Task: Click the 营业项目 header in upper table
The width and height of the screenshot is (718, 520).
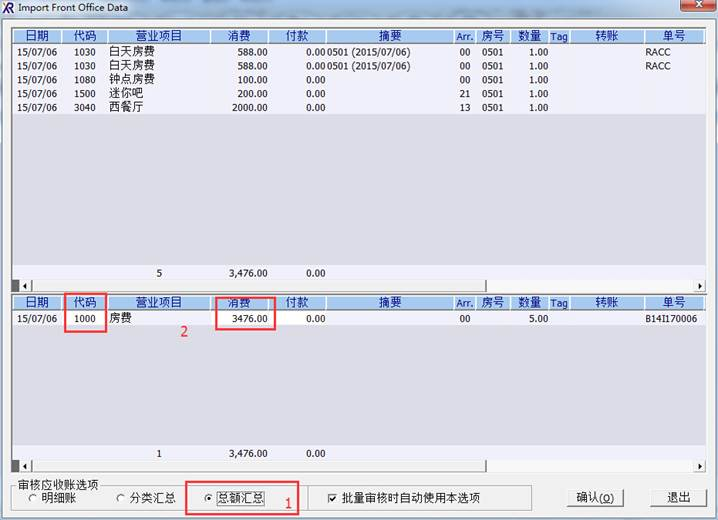Action: tap(159, 36)
